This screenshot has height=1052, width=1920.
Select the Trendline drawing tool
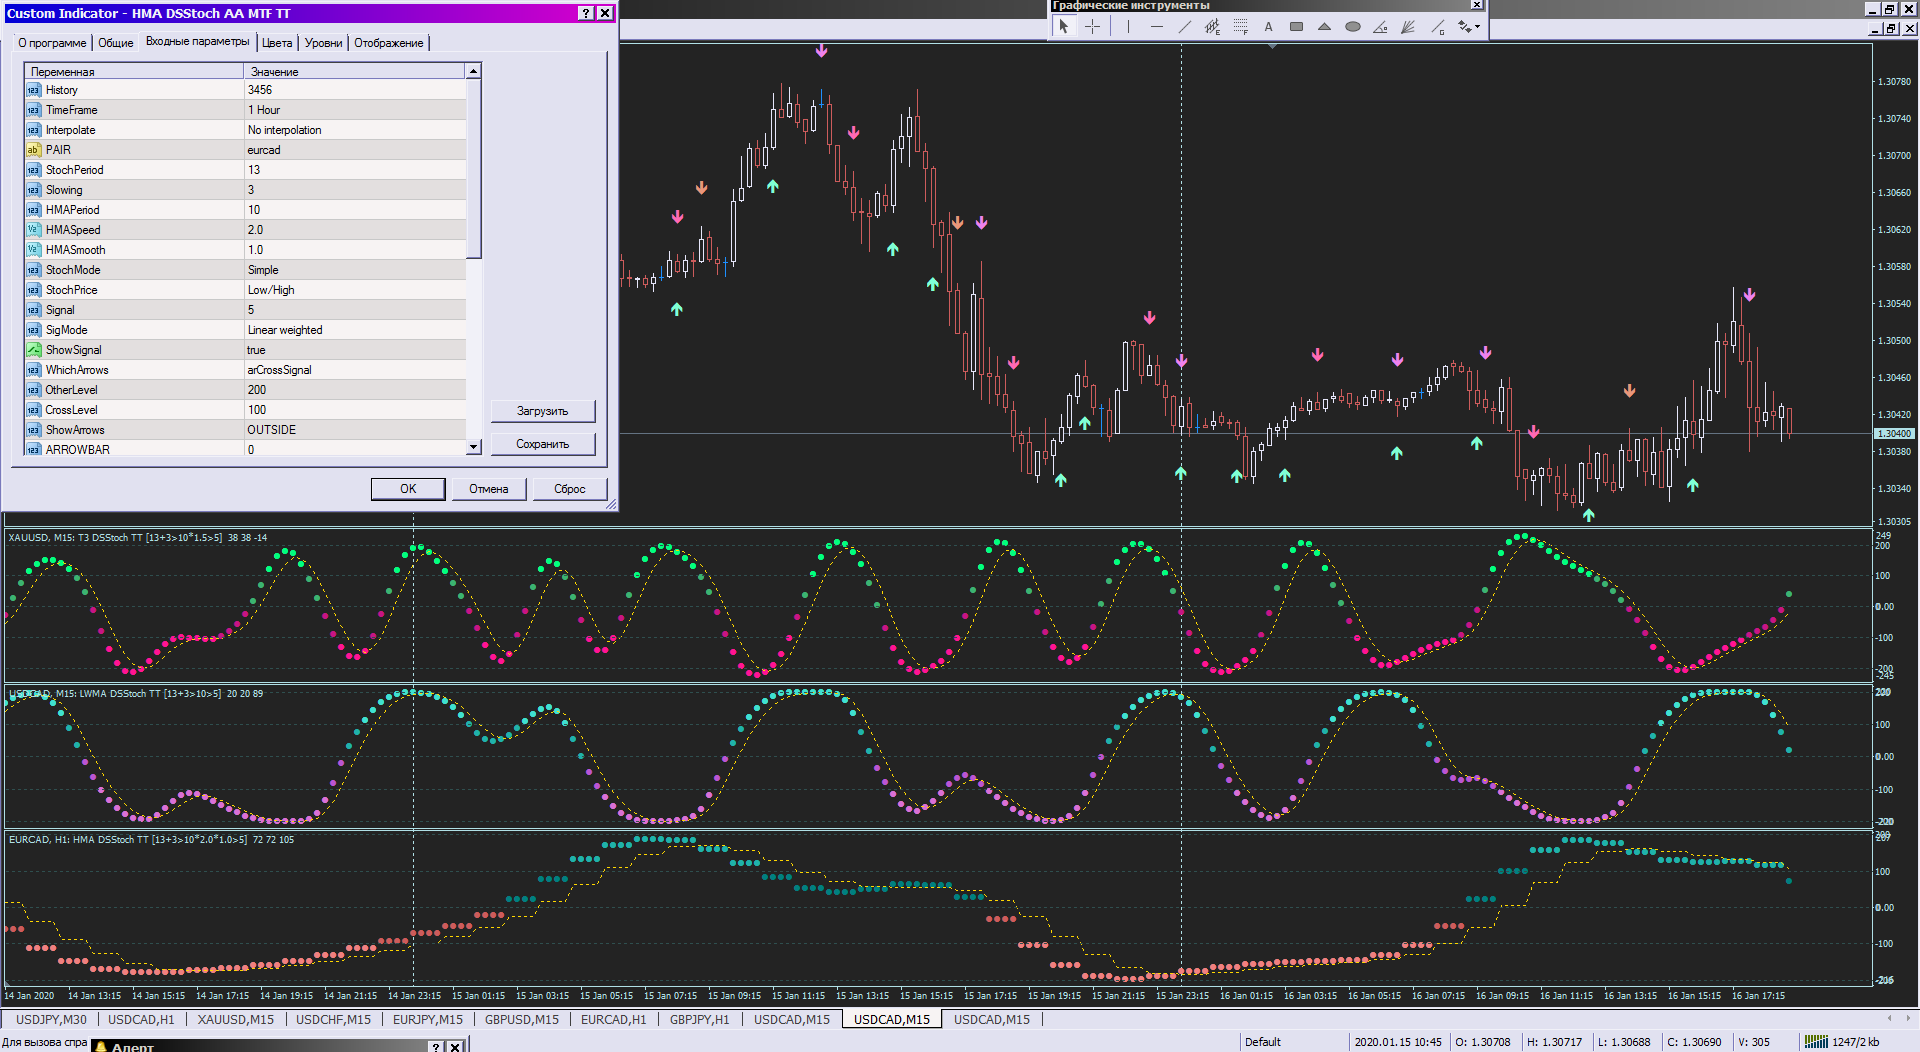point(1184,27)
